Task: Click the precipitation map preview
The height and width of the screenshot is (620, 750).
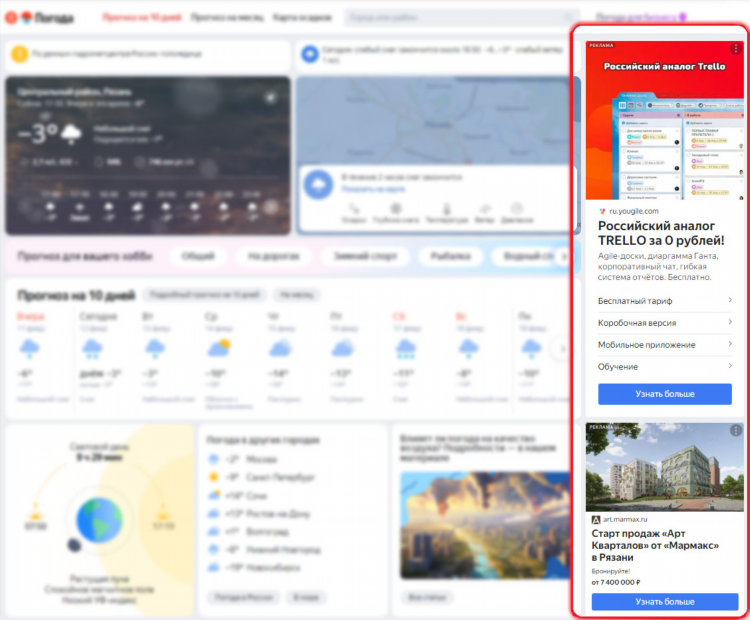Action: [x=435, y=122]
